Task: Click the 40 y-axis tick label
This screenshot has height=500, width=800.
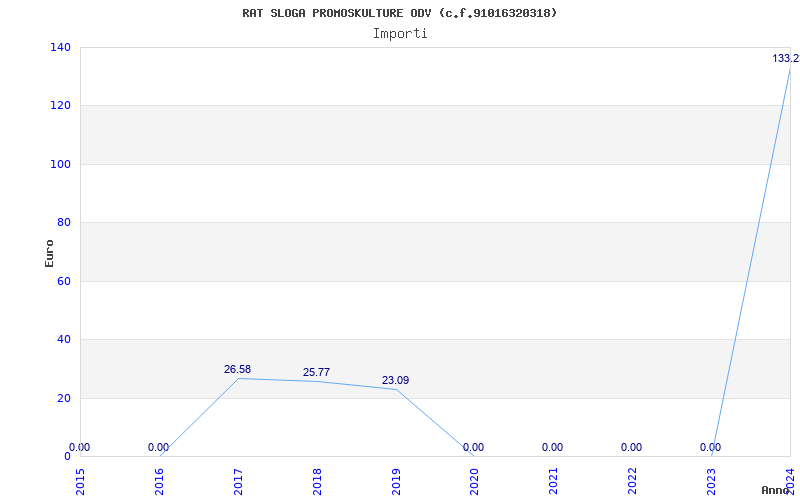Action: 63,339
